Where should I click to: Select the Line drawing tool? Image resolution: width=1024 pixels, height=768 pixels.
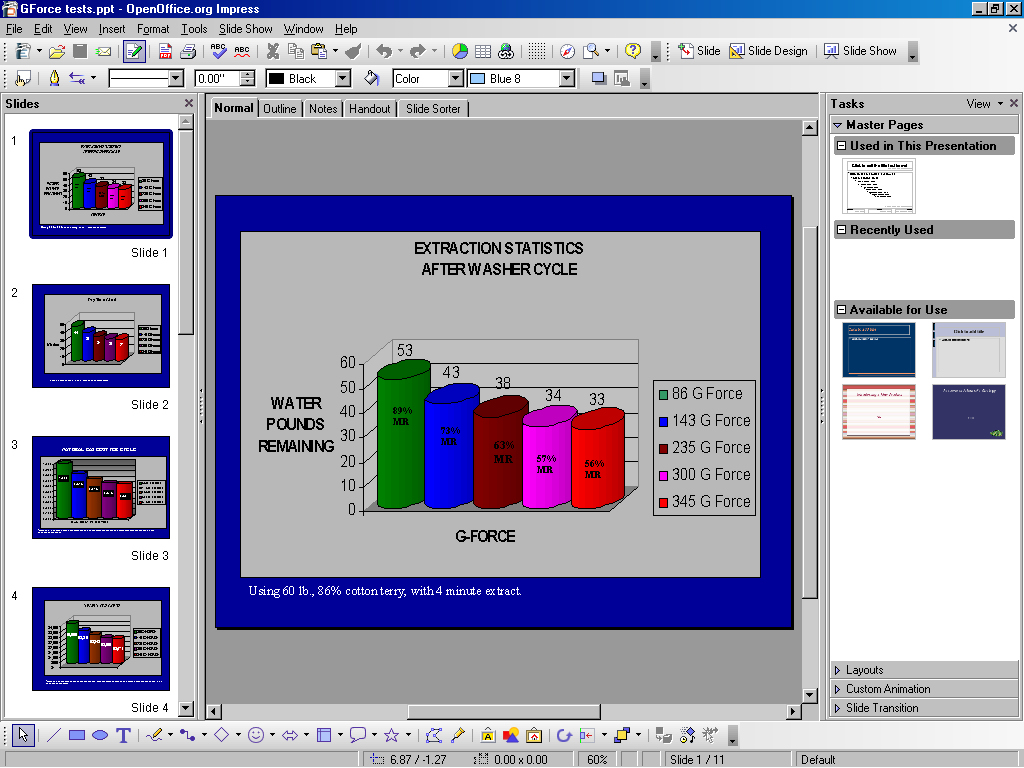click(54, 735)
